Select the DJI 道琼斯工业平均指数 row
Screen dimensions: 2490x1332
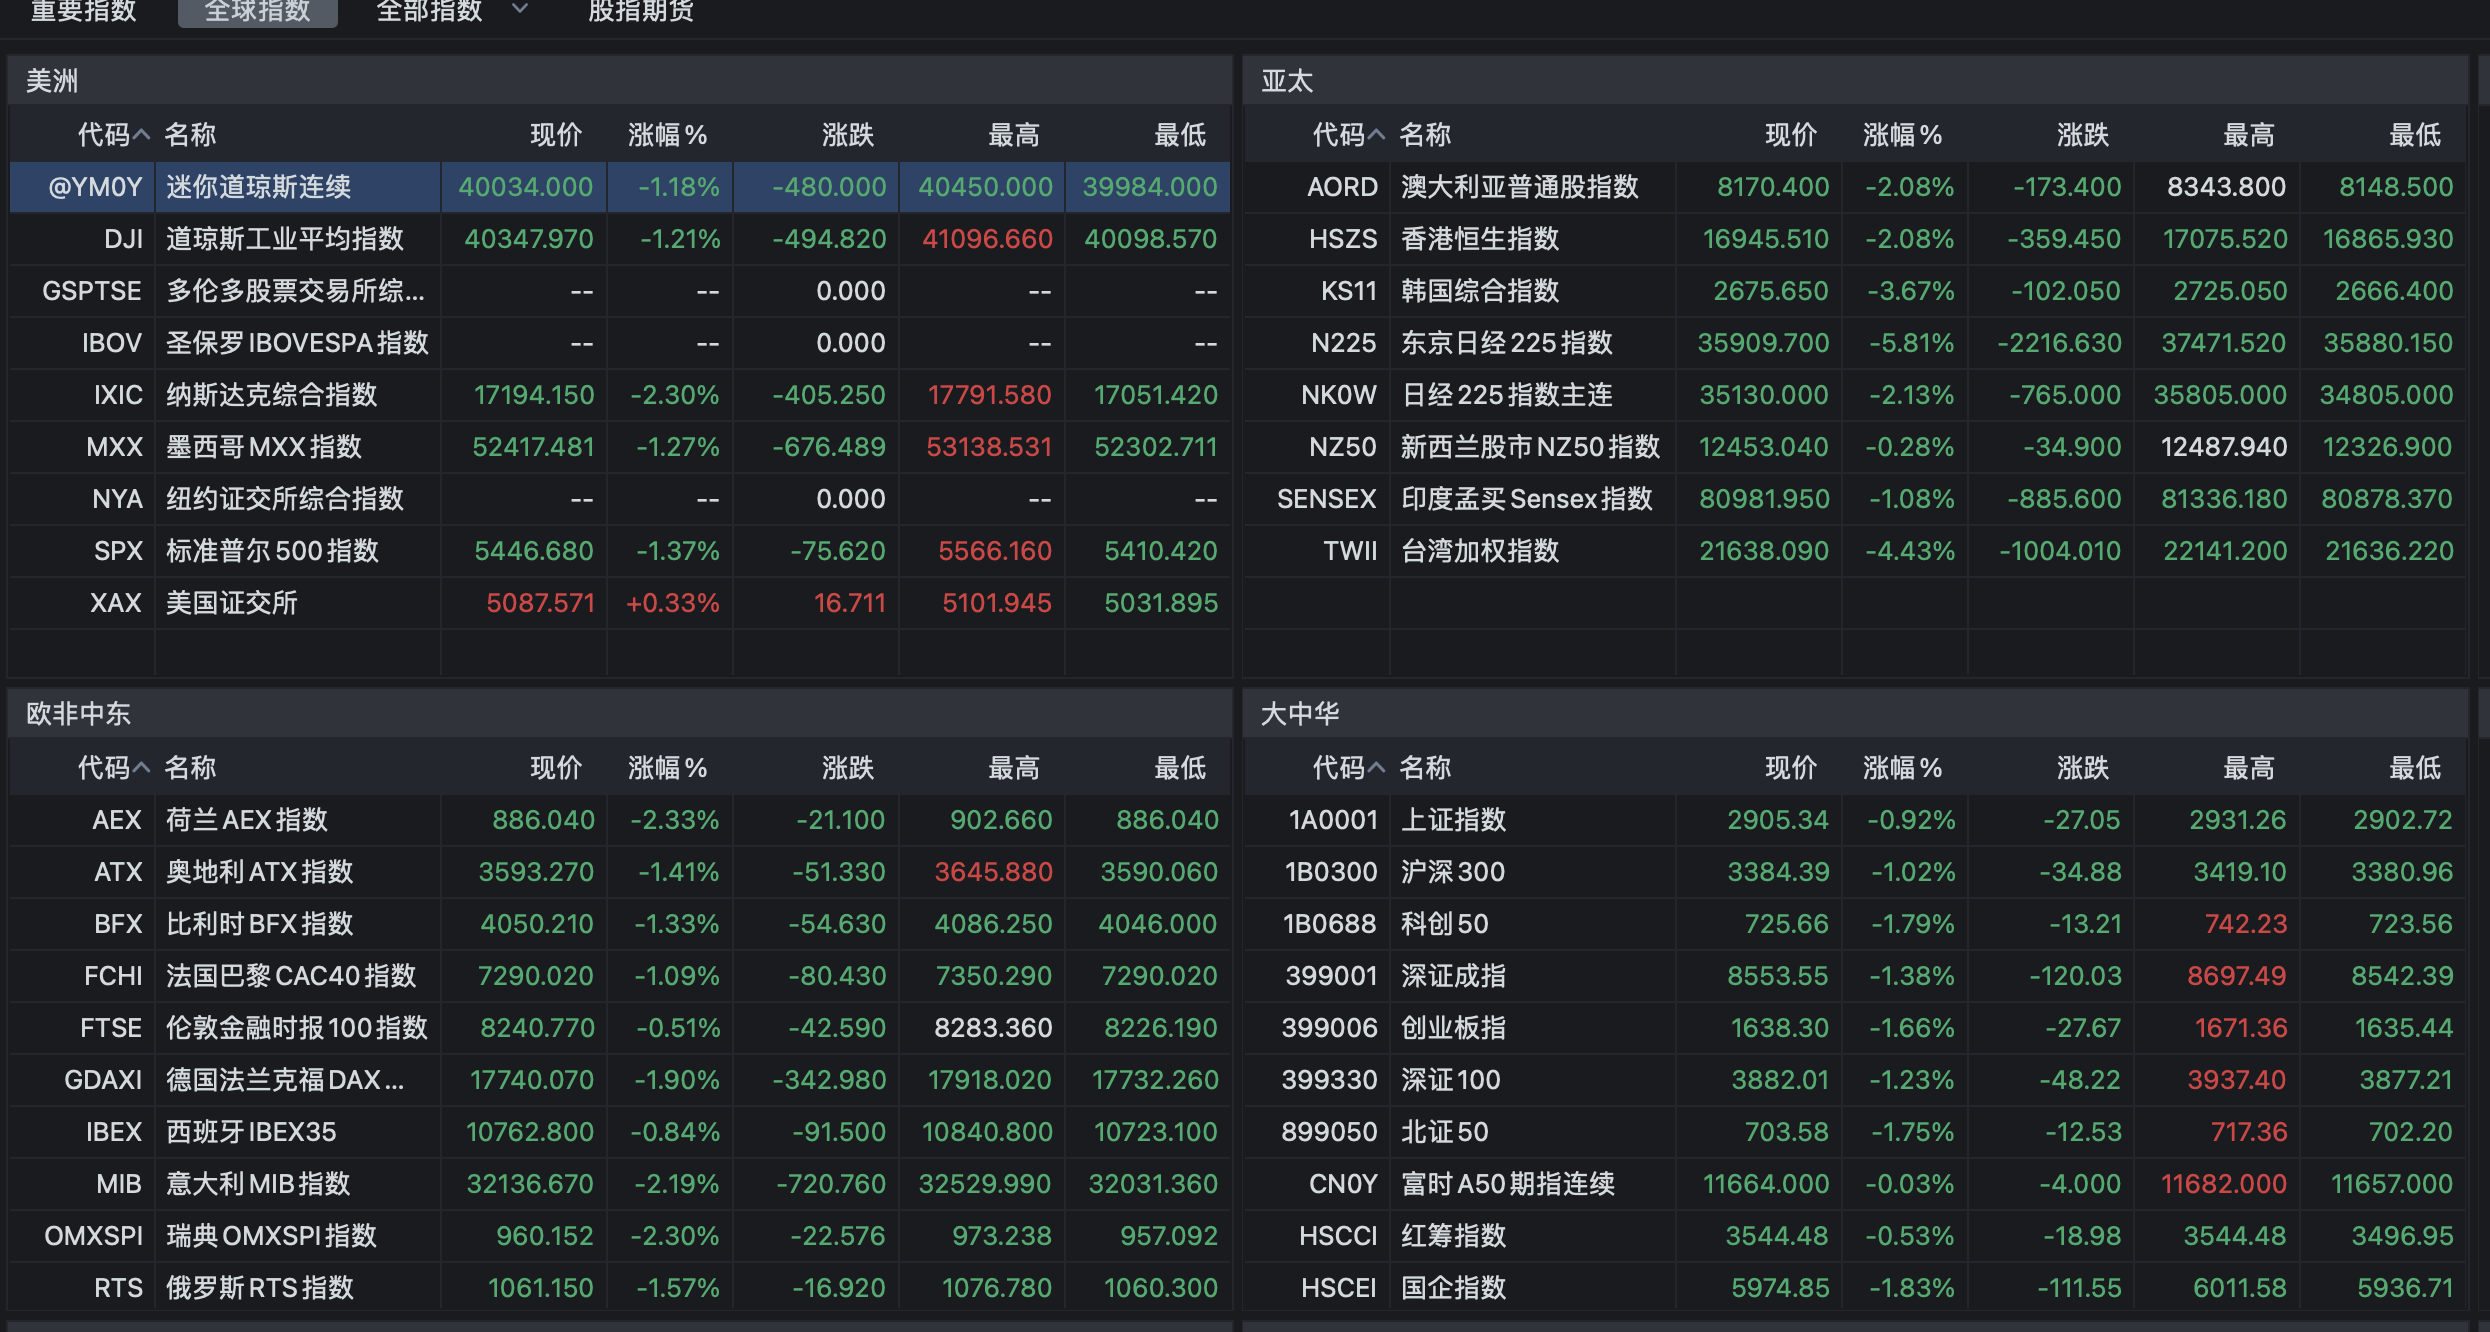click(620, 239)
